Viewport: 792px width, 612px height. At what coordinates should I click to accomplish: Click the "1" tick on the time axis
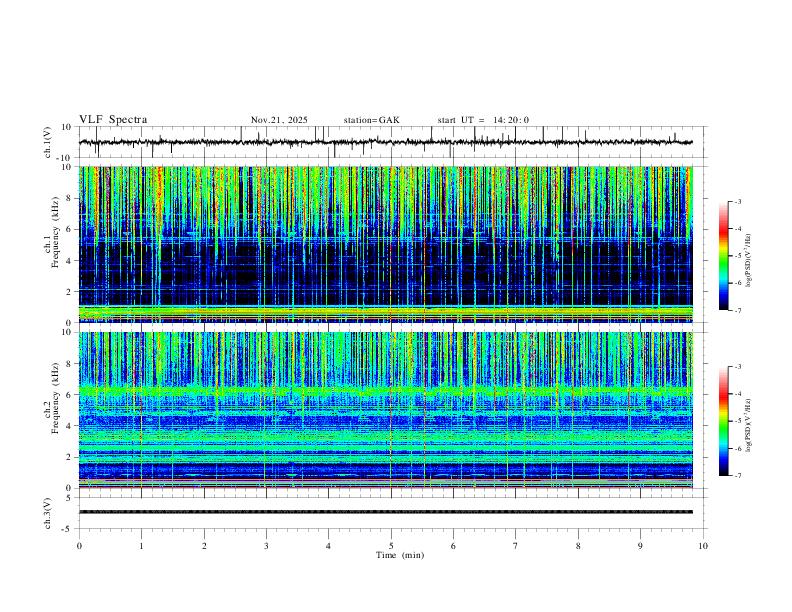(x=141, y=546)
